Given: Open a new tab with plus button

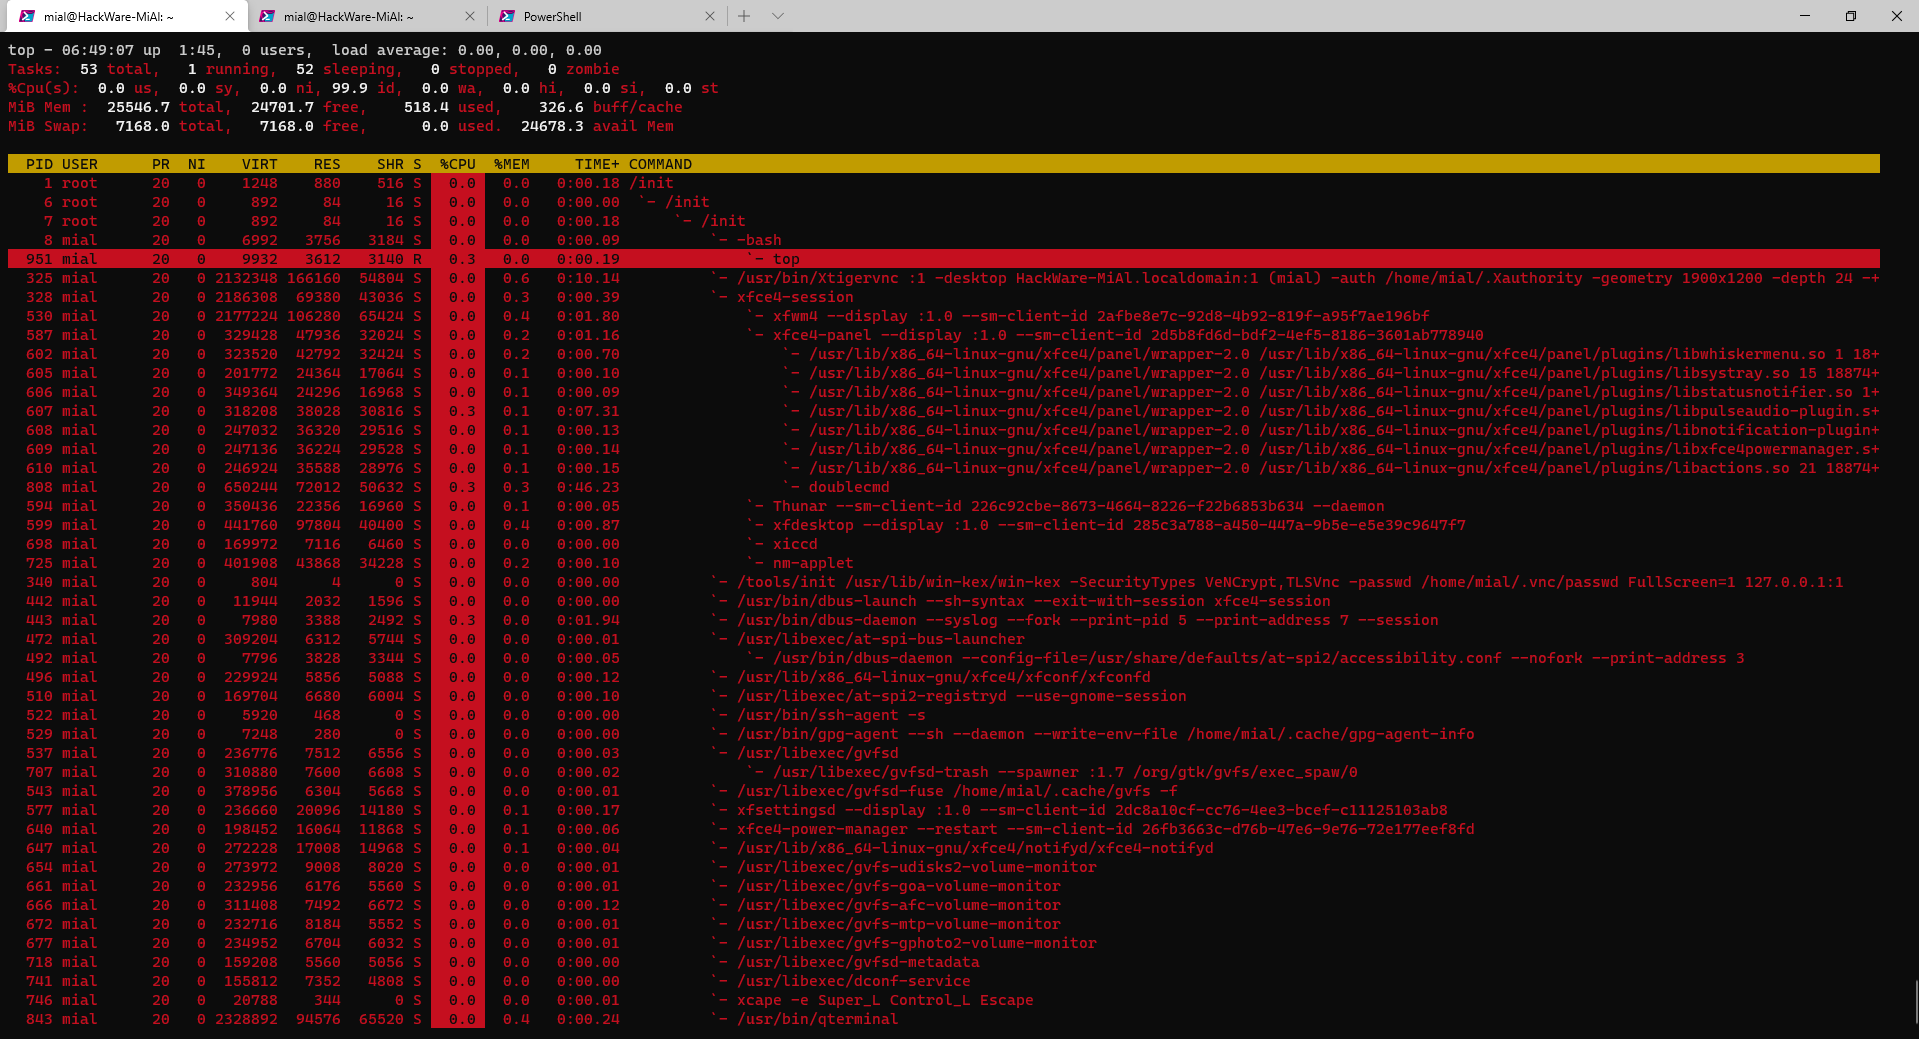Looking at the screenshot, I should coord(743,16).
